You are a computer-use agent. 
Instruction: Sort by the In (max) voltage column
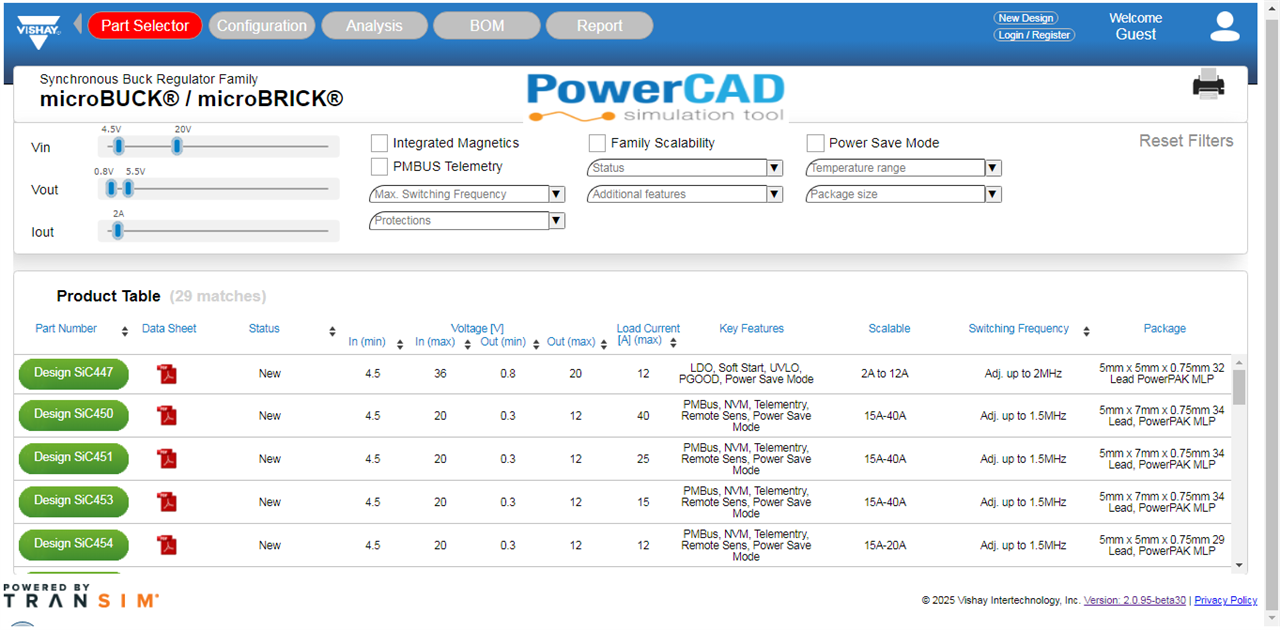(x=468, y=344)
